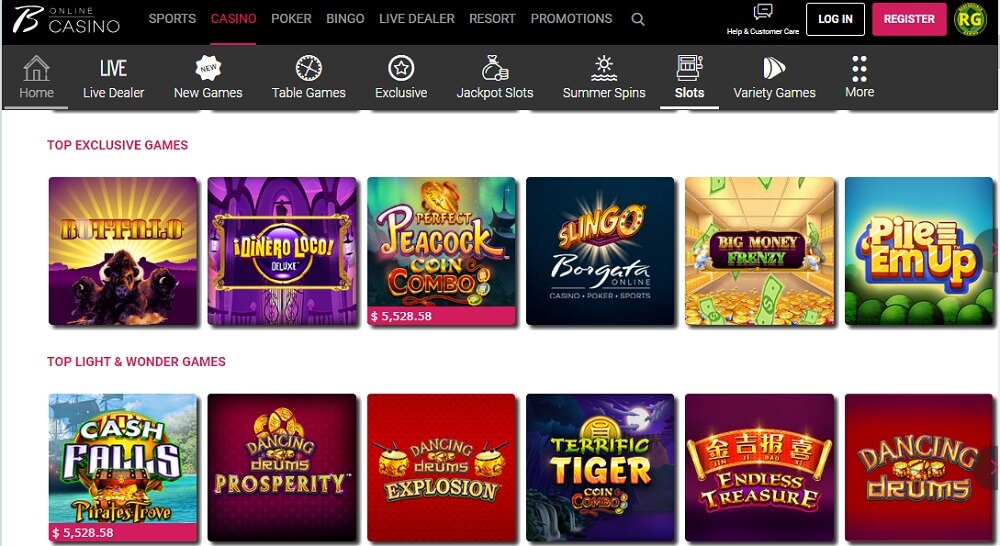The width and height of the screenshot is (1000, 546).
Task: Click the Register button
Action: coord(909,19)
